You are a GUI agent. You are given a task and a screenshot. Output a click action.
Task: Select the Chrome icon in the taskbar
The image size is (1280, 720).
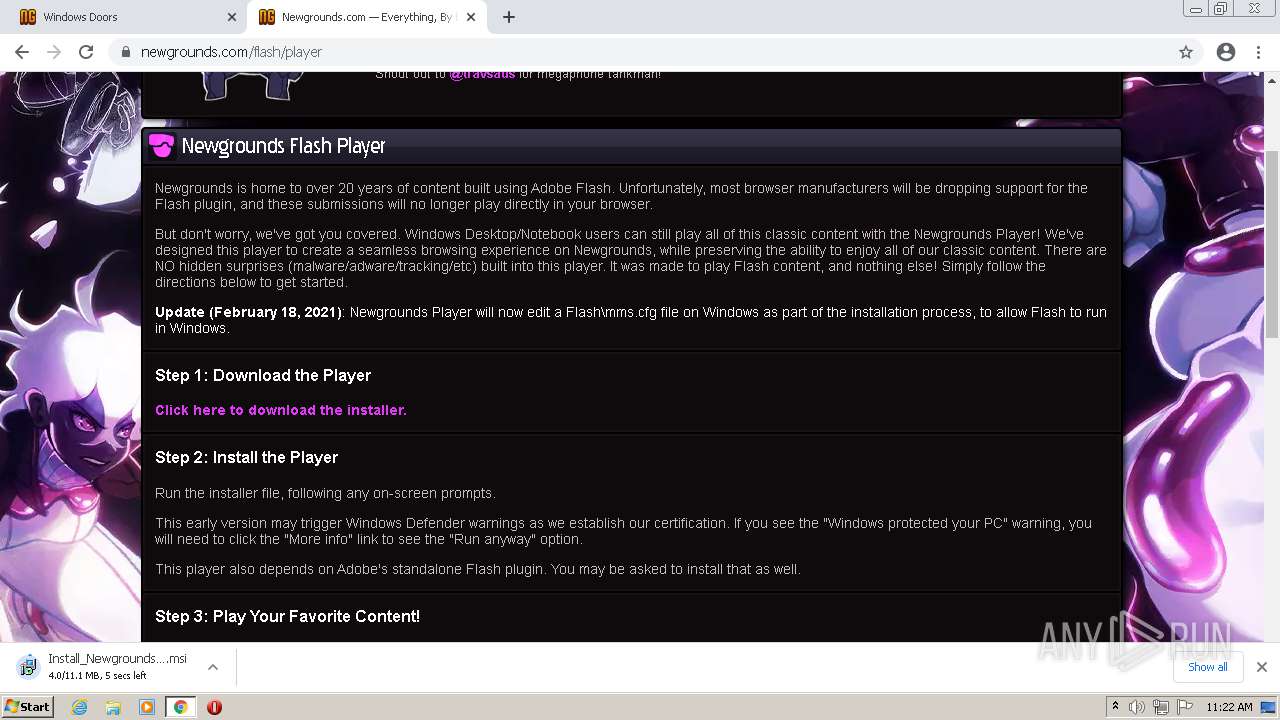[180, 707]
